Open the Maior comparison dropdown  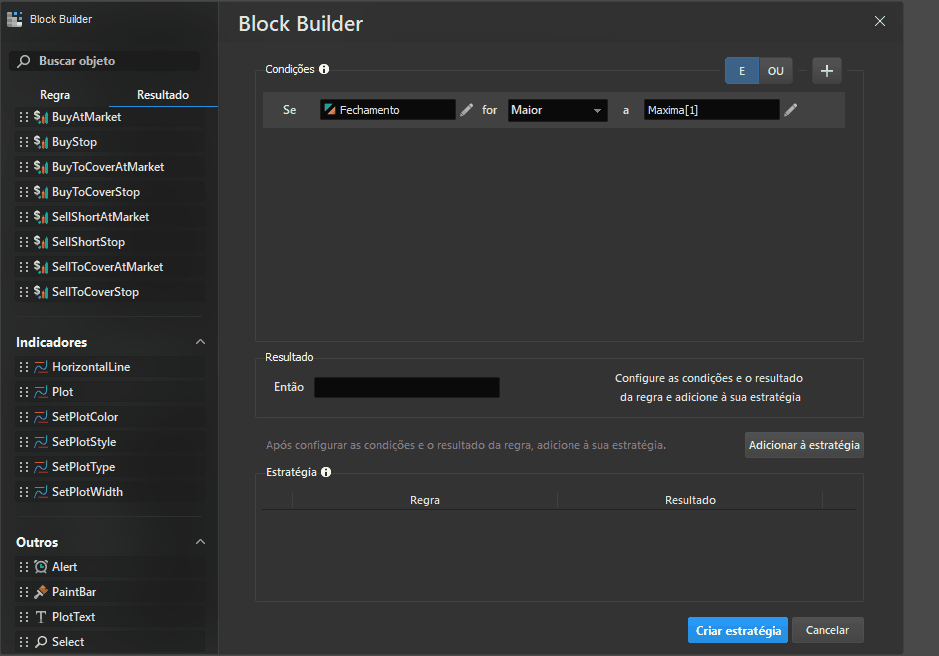[x=557, y=110]
